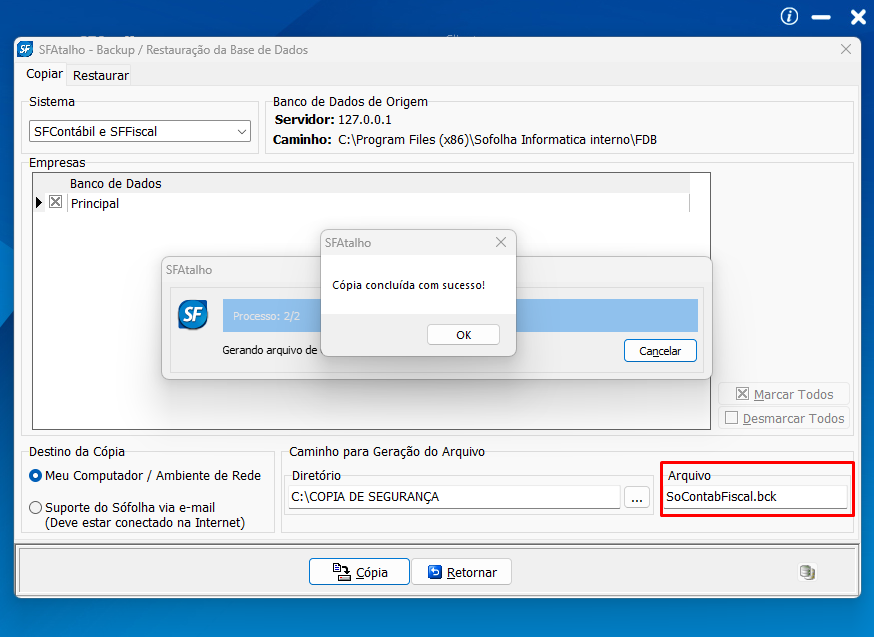Image resolution: width=874 pixels, height=637 pixels.
Task: Click the Cancelar button in progress dialog
Action: (660, 351)
